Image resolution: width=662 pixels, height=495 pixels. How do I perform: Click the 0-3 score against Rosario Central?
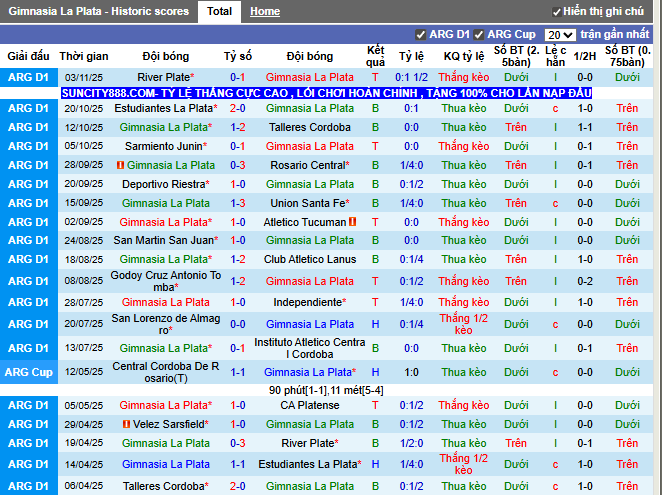point(238,165)
